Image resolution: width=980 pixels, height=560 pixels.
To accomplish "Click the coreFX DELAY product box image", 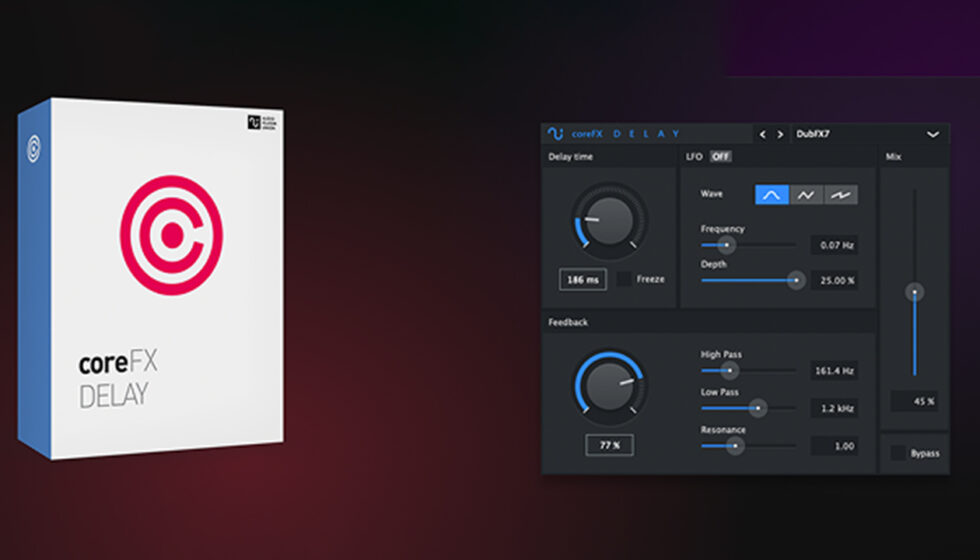I will 151,279.
